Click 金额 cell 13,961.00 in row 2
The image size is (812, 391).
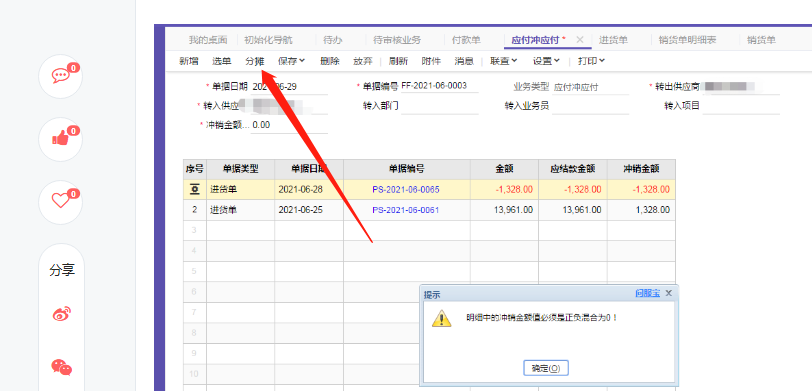[504, 210]
